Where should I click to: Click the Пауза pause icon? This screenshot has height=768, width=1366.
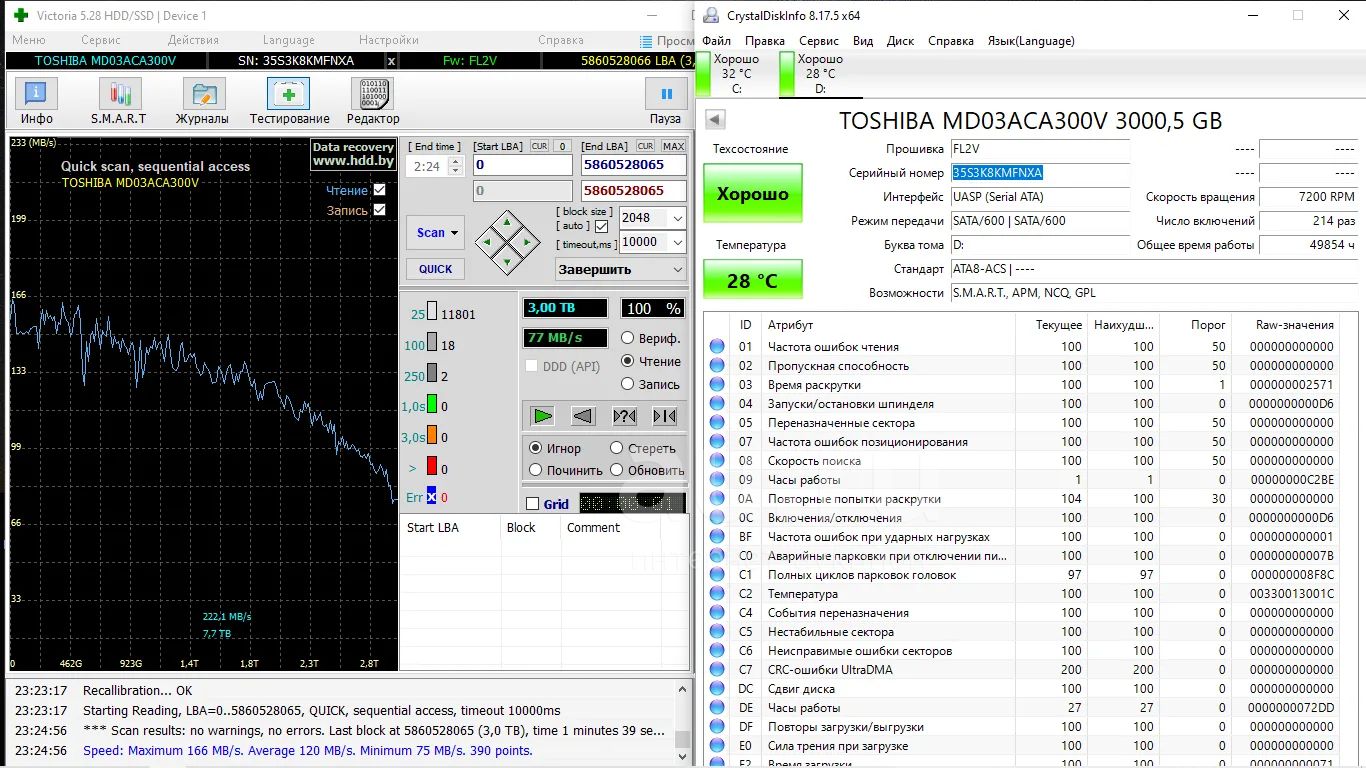tap(666, 95)
